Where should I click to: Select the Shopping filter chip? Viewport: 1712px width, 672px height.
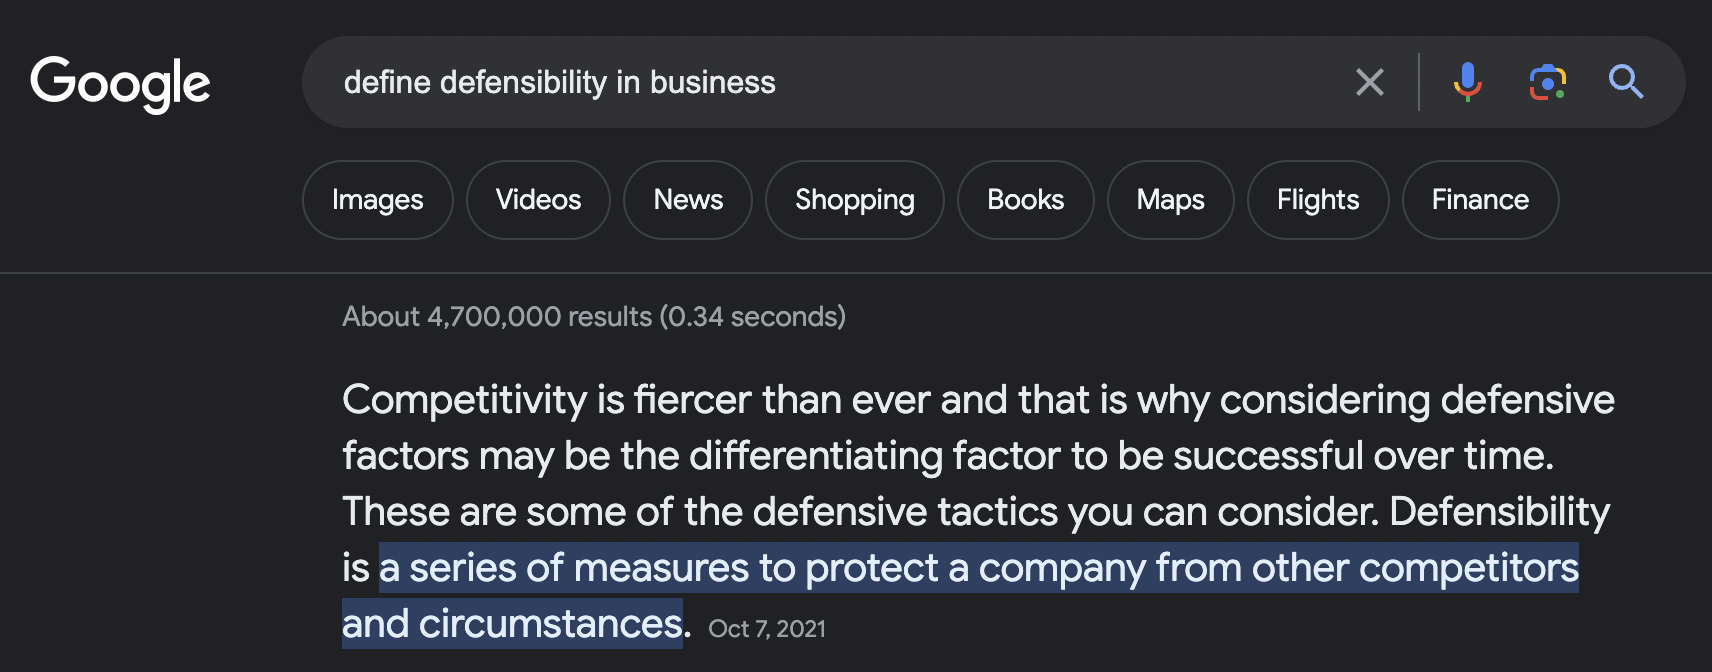coord(855,200)
